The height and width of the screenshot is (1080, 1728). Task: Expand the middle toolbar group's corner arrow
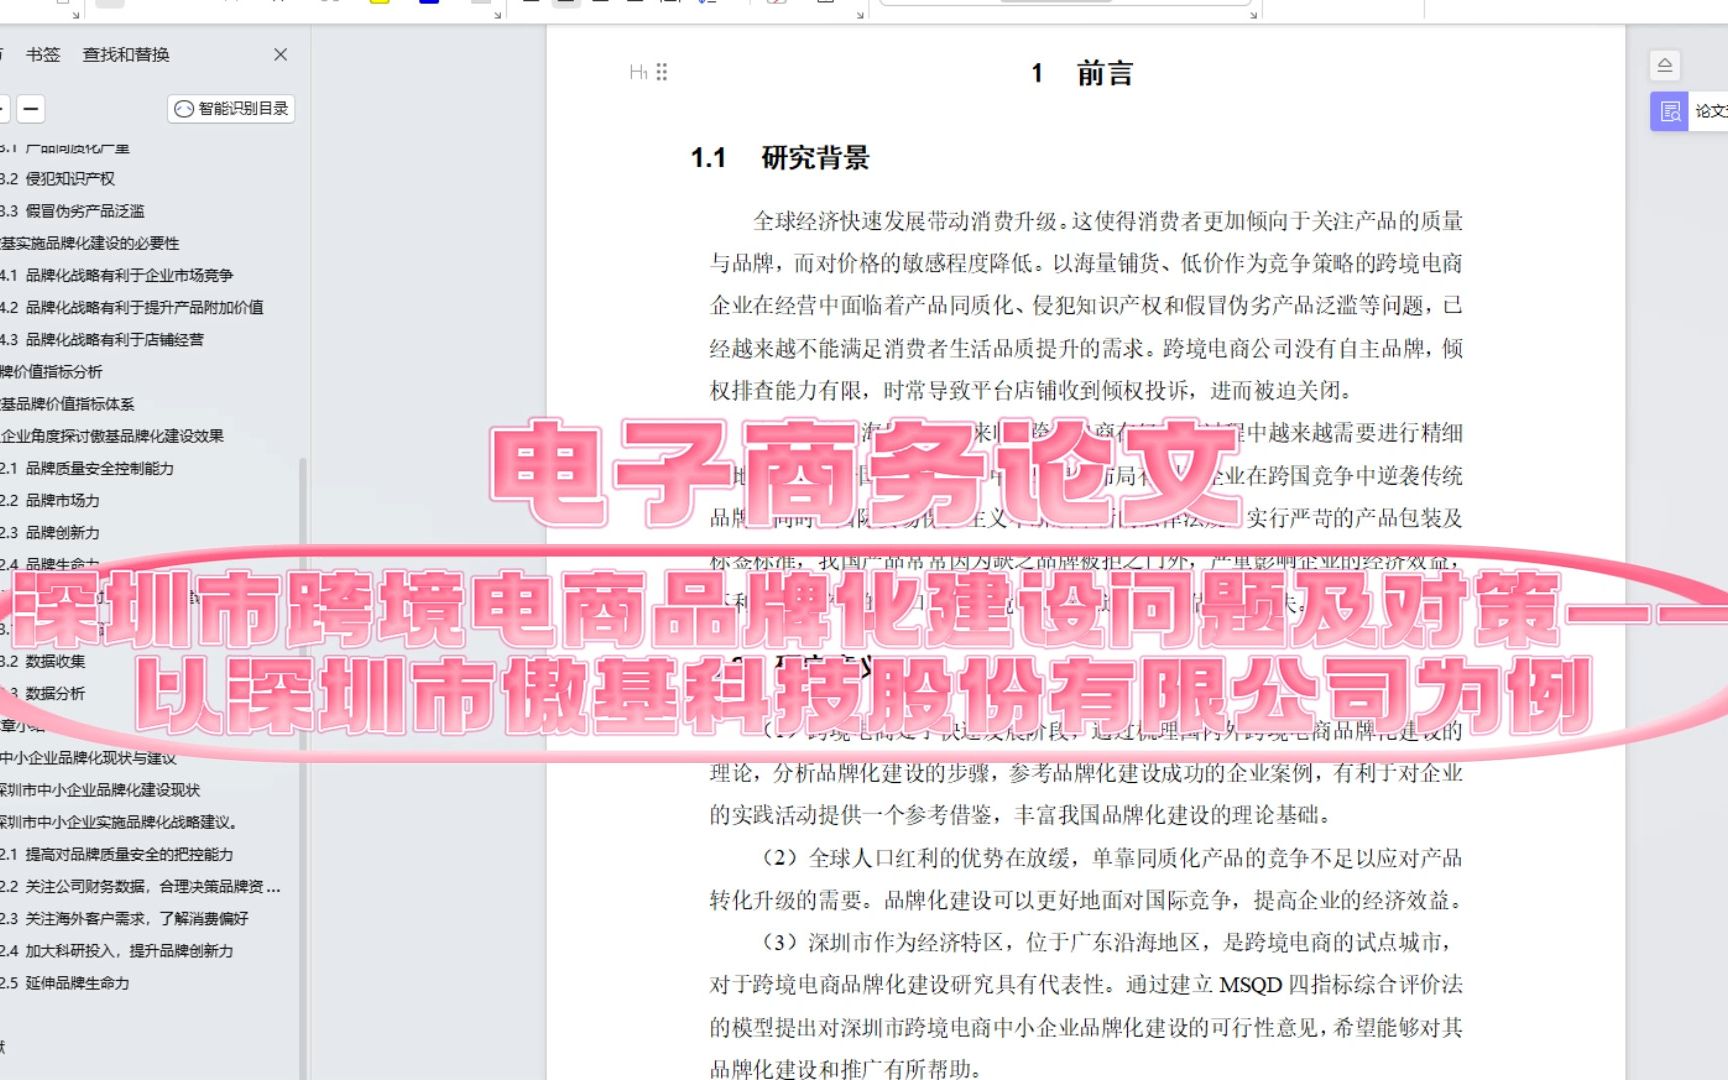click(x=497, y=14)
